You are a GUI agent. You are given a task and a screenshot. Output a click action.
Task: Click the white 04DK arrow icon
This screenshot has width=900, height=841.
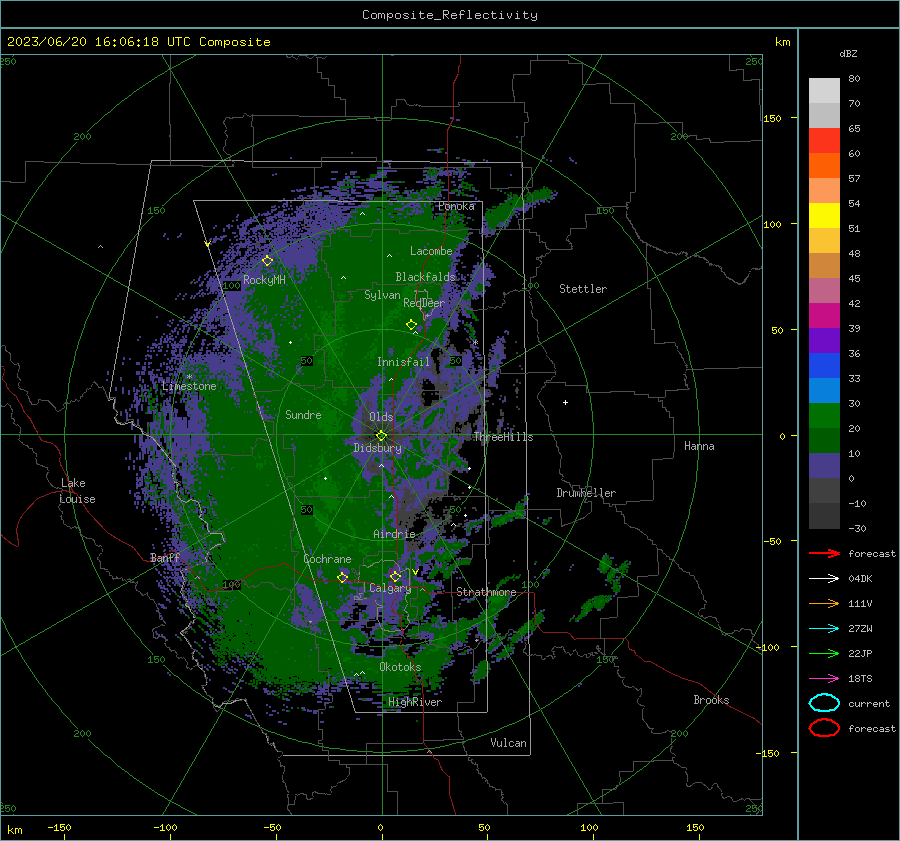tap(824, 578)
